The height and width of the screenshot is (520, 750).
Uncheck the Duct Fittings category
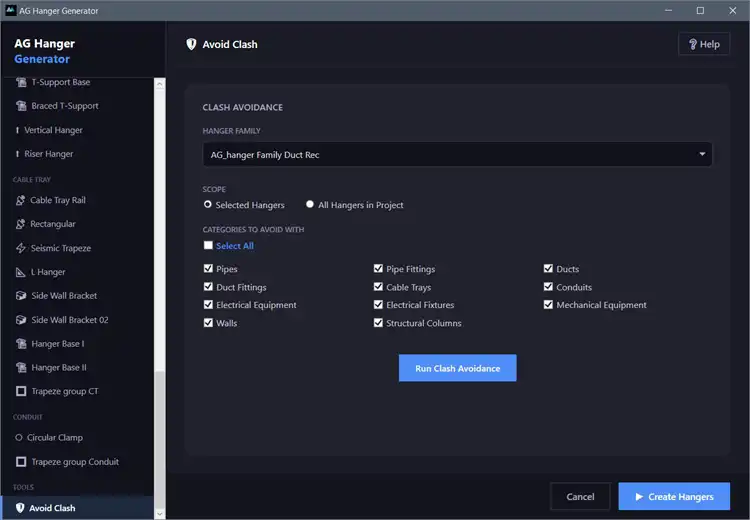(x=208, y=287)
